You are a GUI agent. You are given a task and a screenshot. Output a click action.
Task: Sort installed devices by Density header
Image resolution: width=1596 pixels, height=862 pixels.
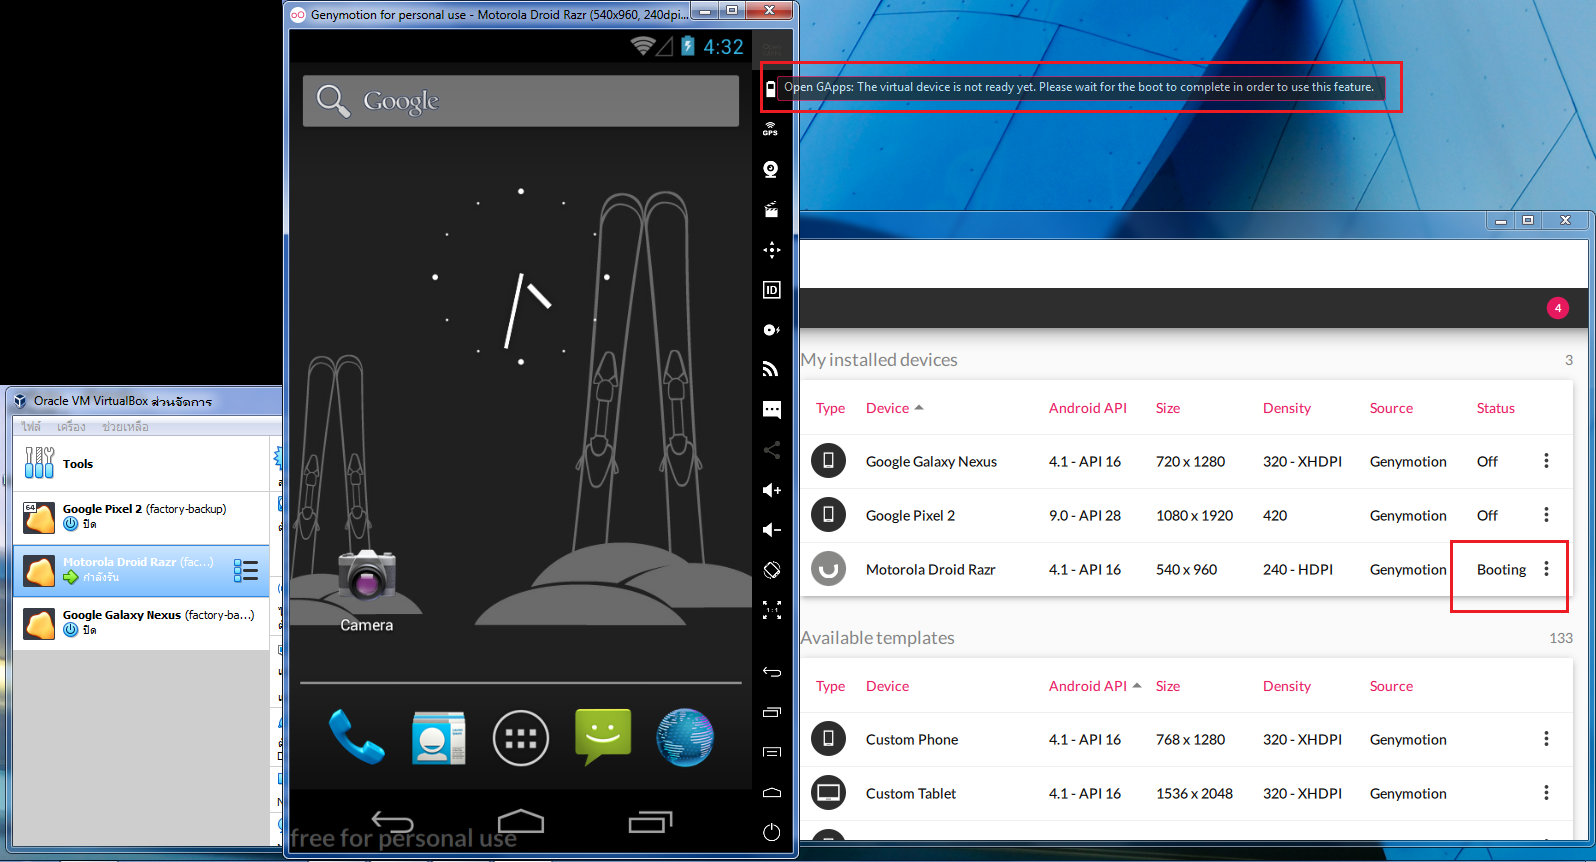coord(1287,408)
